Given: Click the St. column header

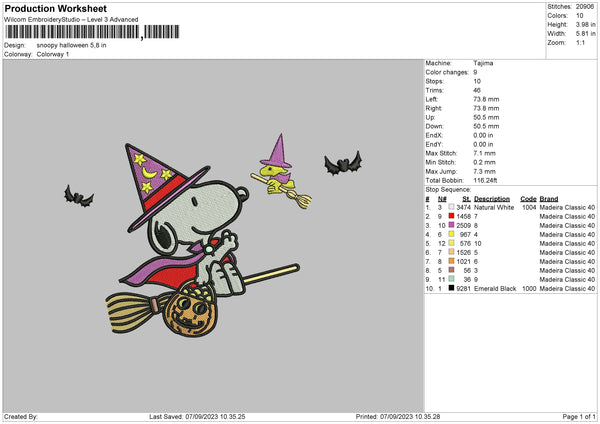Looking at the screenshot, I should pyautogui.click(x=466, y=199).
